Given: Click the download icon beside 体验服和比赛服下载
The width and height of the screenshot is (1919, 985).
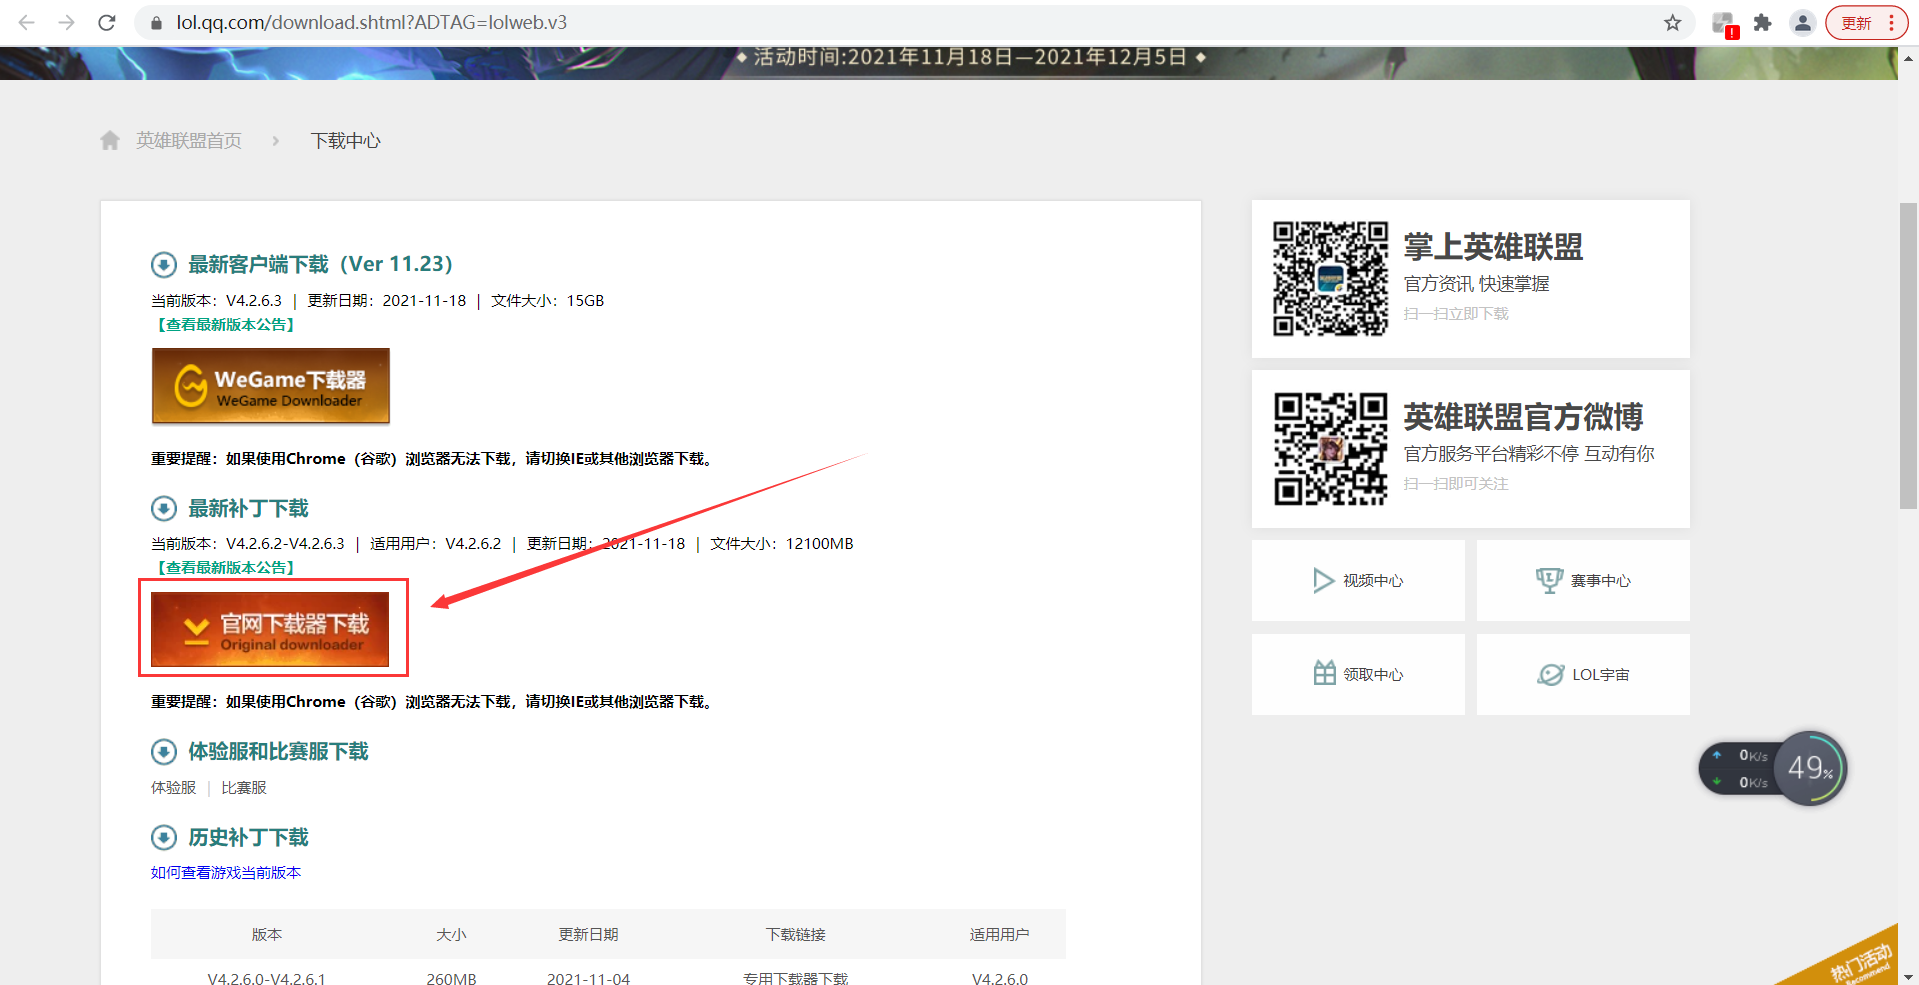Looking at the screenshot, I should point(164,751).
